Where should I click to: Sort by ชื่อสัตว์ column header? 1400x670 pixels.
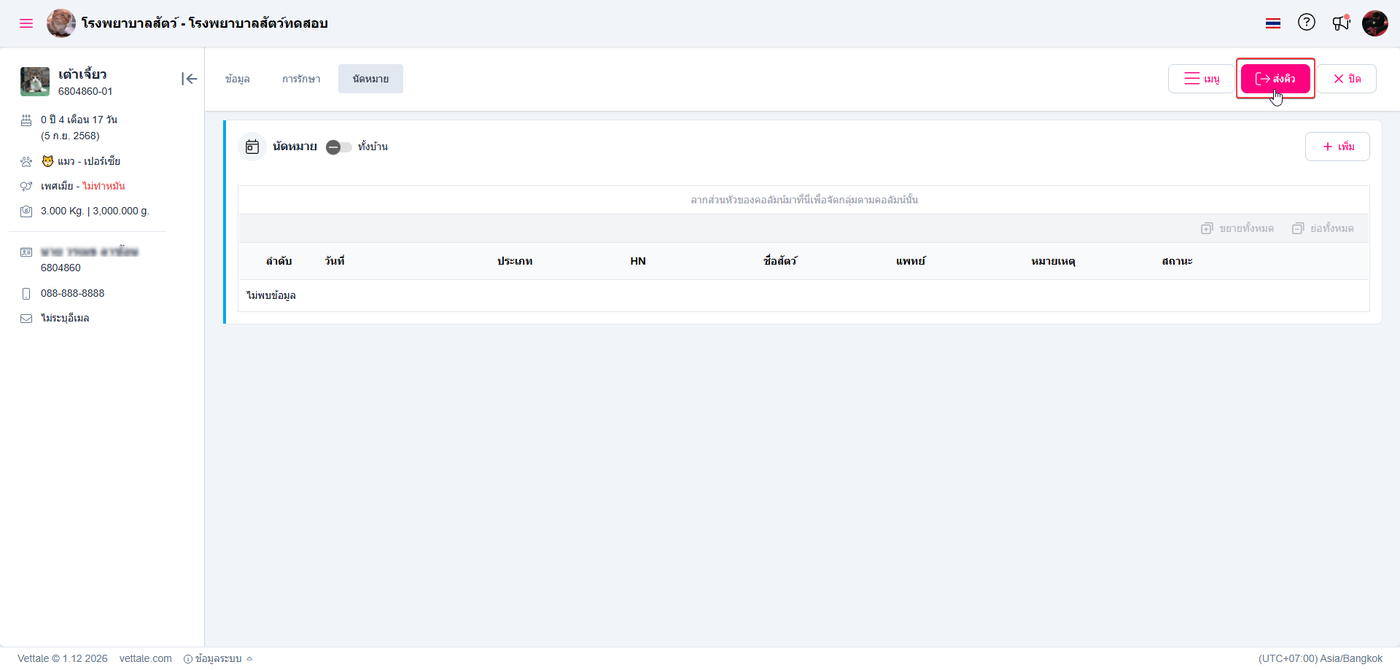tap(780, 261)
